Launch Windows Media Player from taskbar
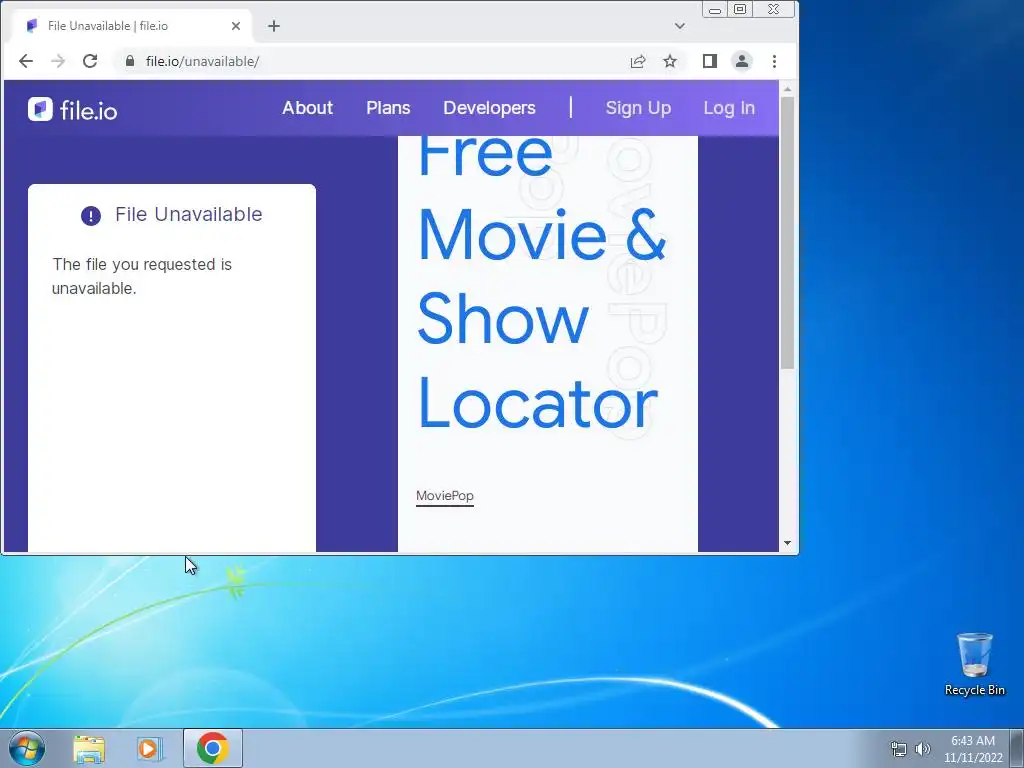The height and width of the screenshot is (768, 1024). point(150,749)
